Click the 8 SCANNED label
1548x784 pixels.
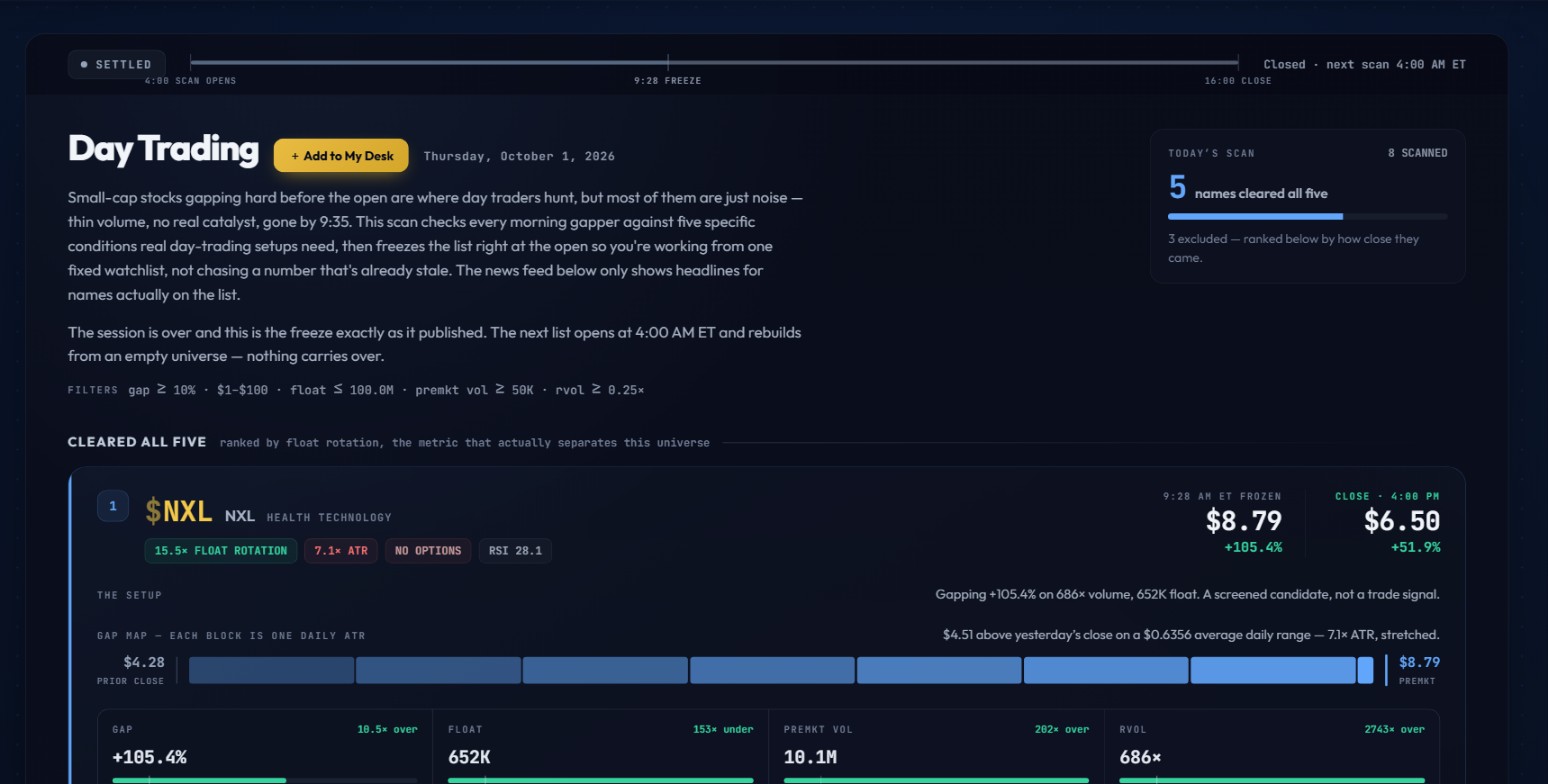coord(1417,153)
